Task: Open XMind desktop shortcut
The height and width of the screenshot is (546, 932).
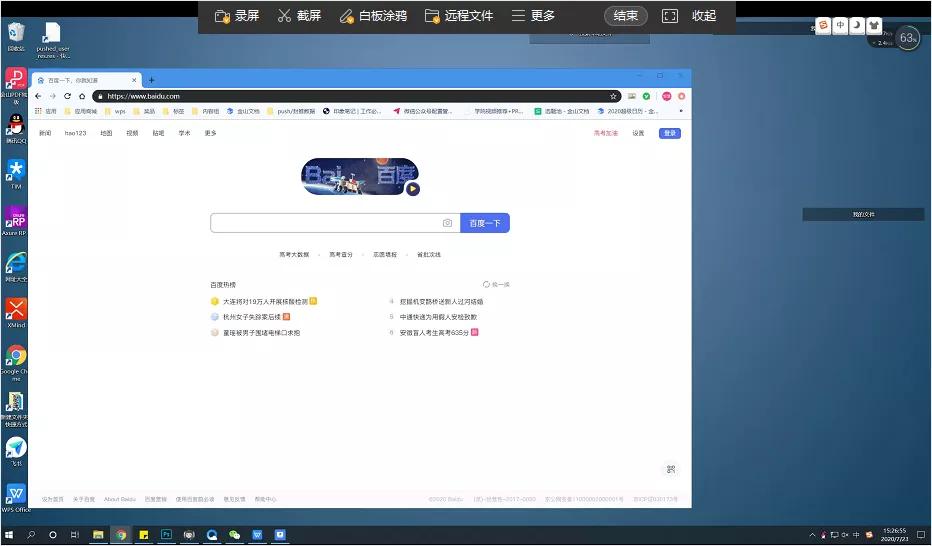Action: 16,313
